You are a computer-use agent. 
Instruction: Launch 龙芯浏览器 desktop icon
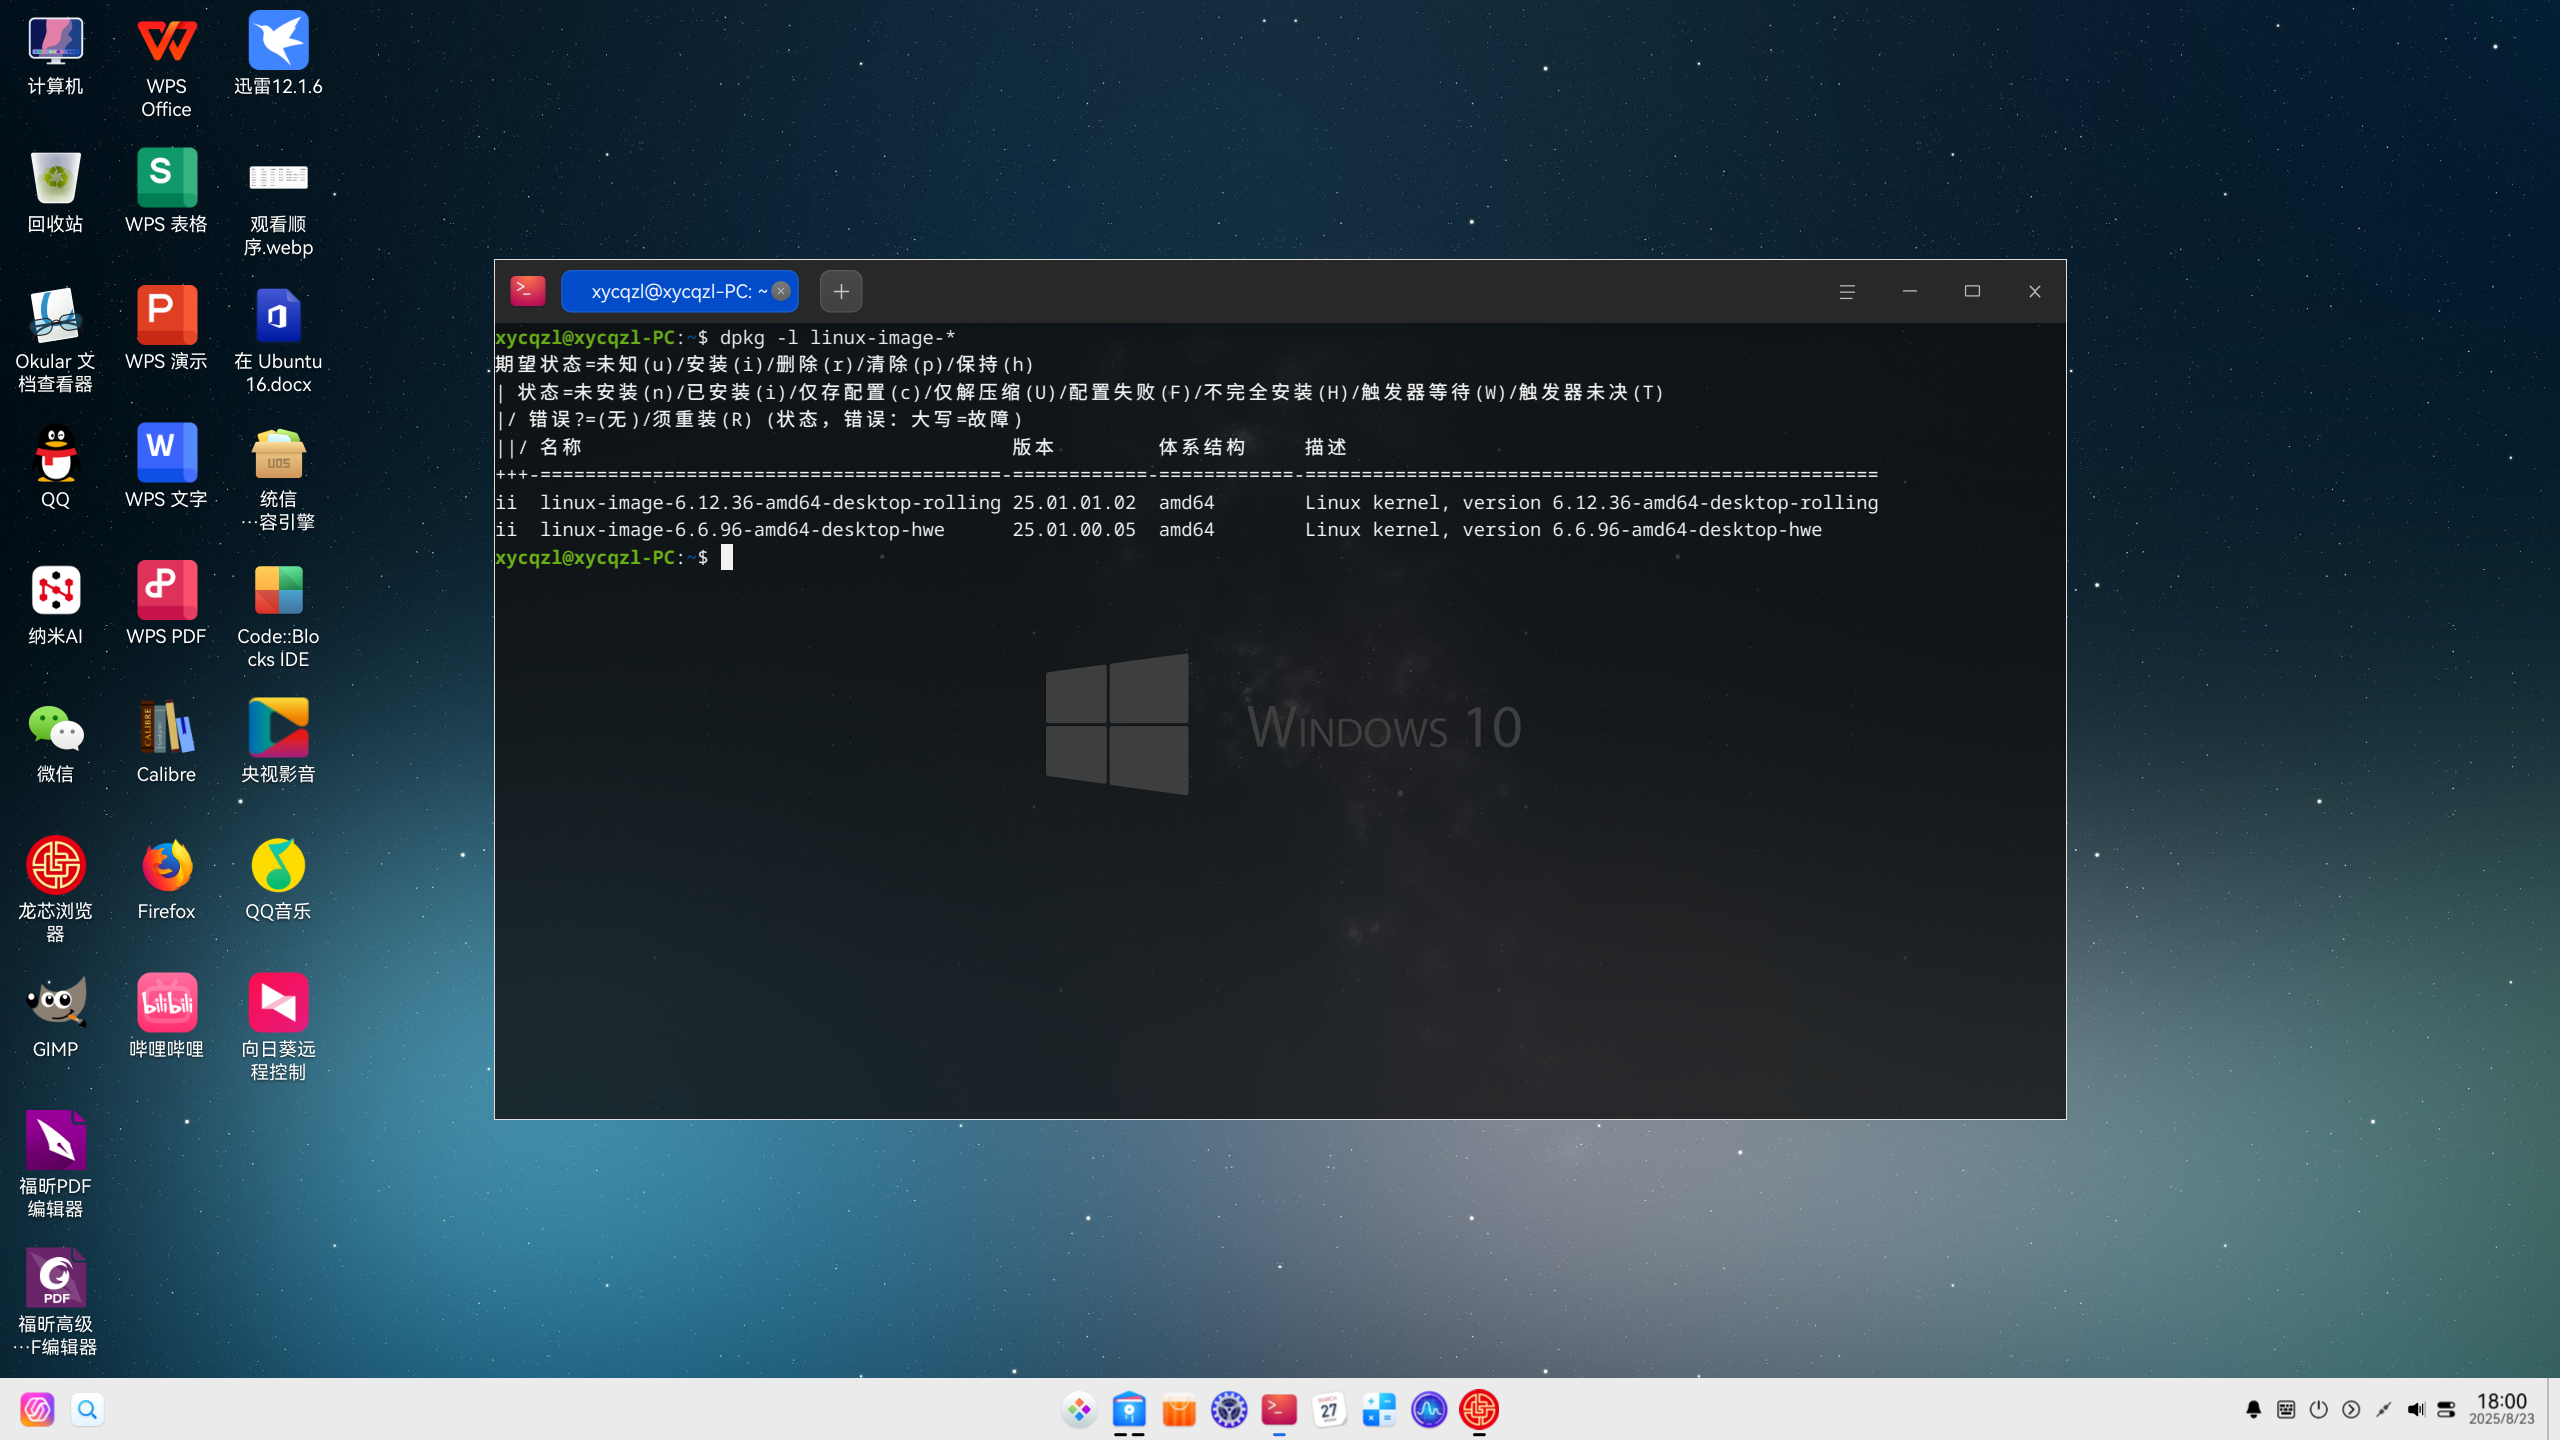coord(55,890)
